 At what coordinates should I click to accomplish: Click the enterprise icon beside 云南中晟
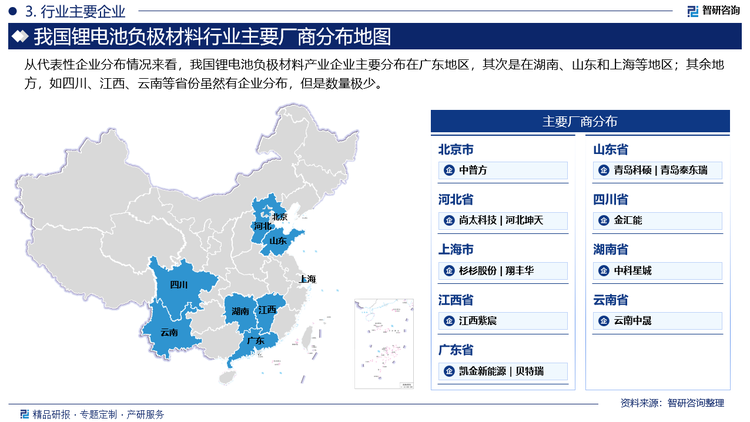coord(604,321)
